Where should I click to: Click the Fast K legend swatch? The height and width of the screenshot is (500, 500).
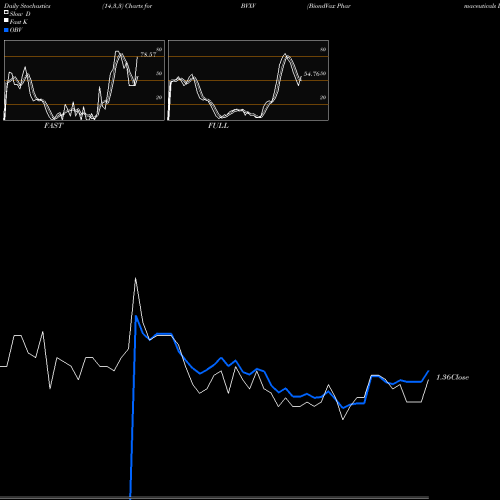pos(6,21)
